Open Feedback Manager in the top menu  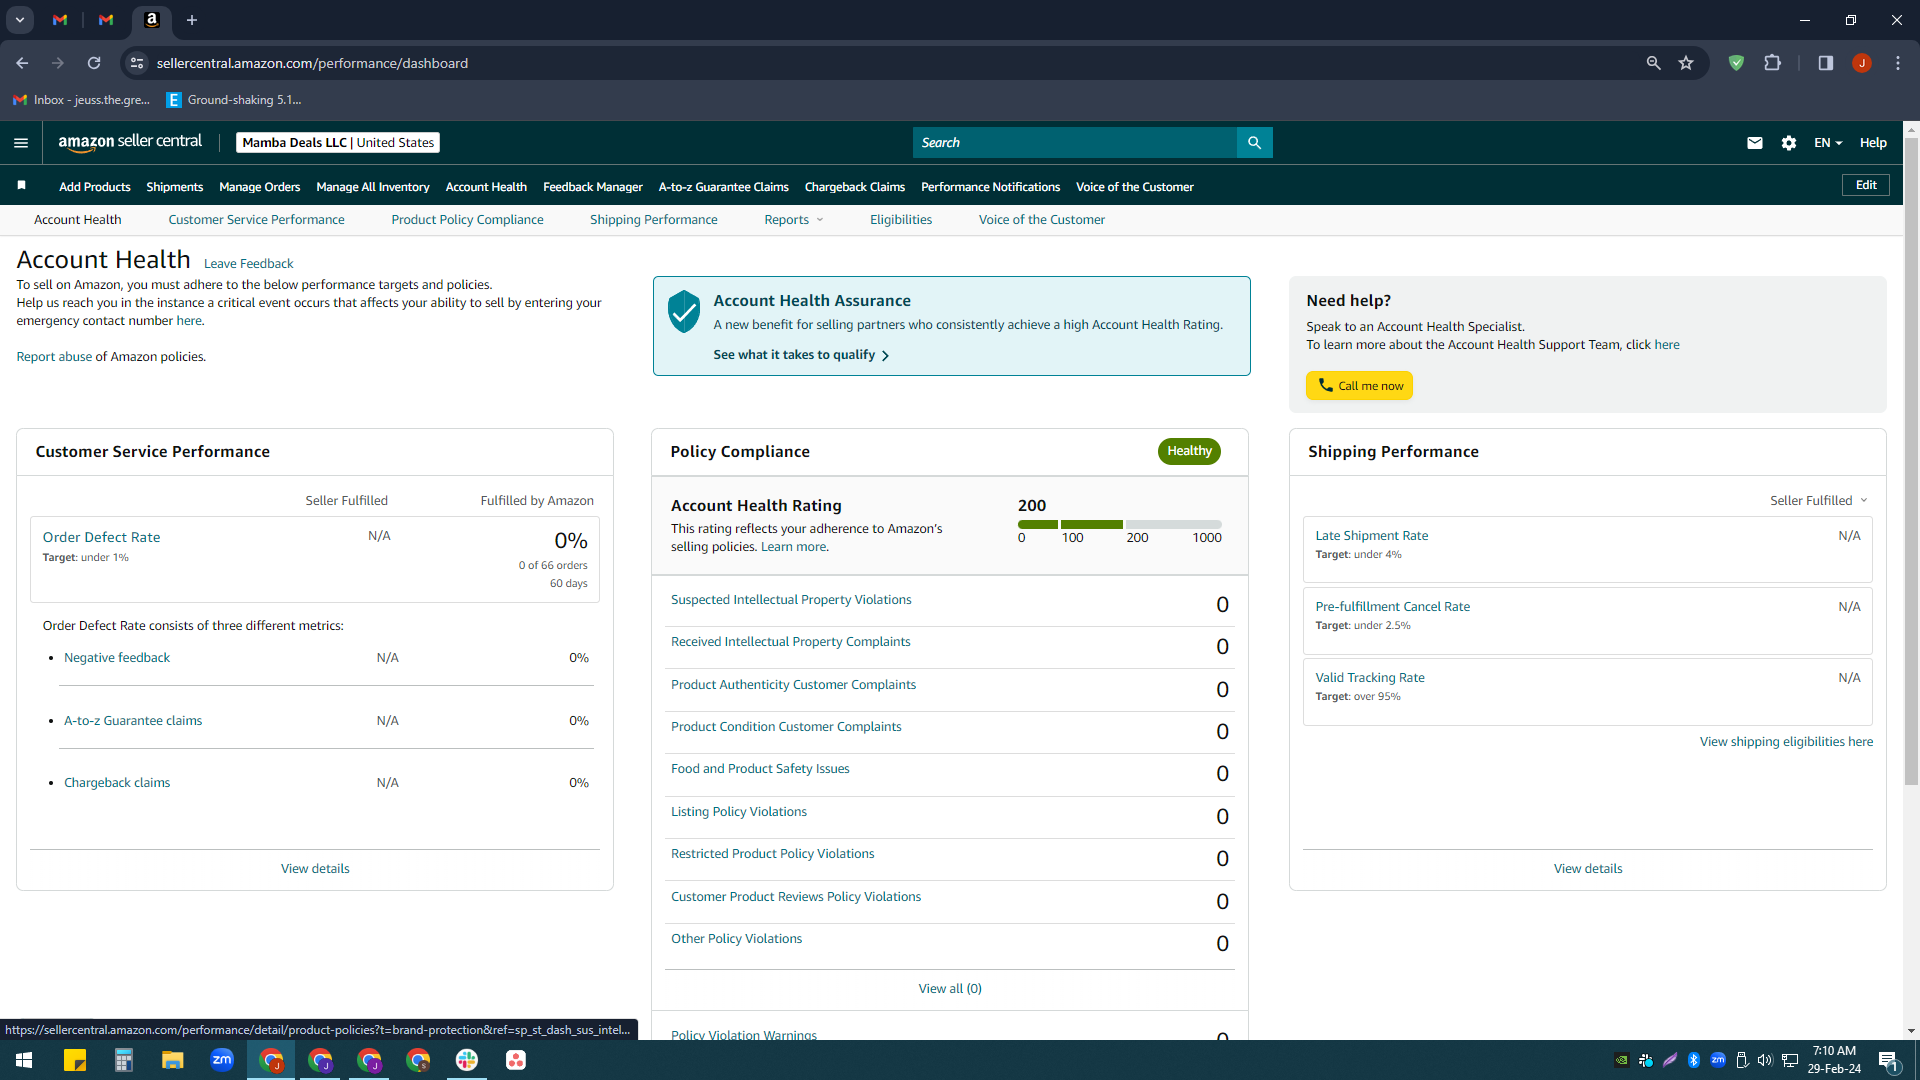[593, 187]
